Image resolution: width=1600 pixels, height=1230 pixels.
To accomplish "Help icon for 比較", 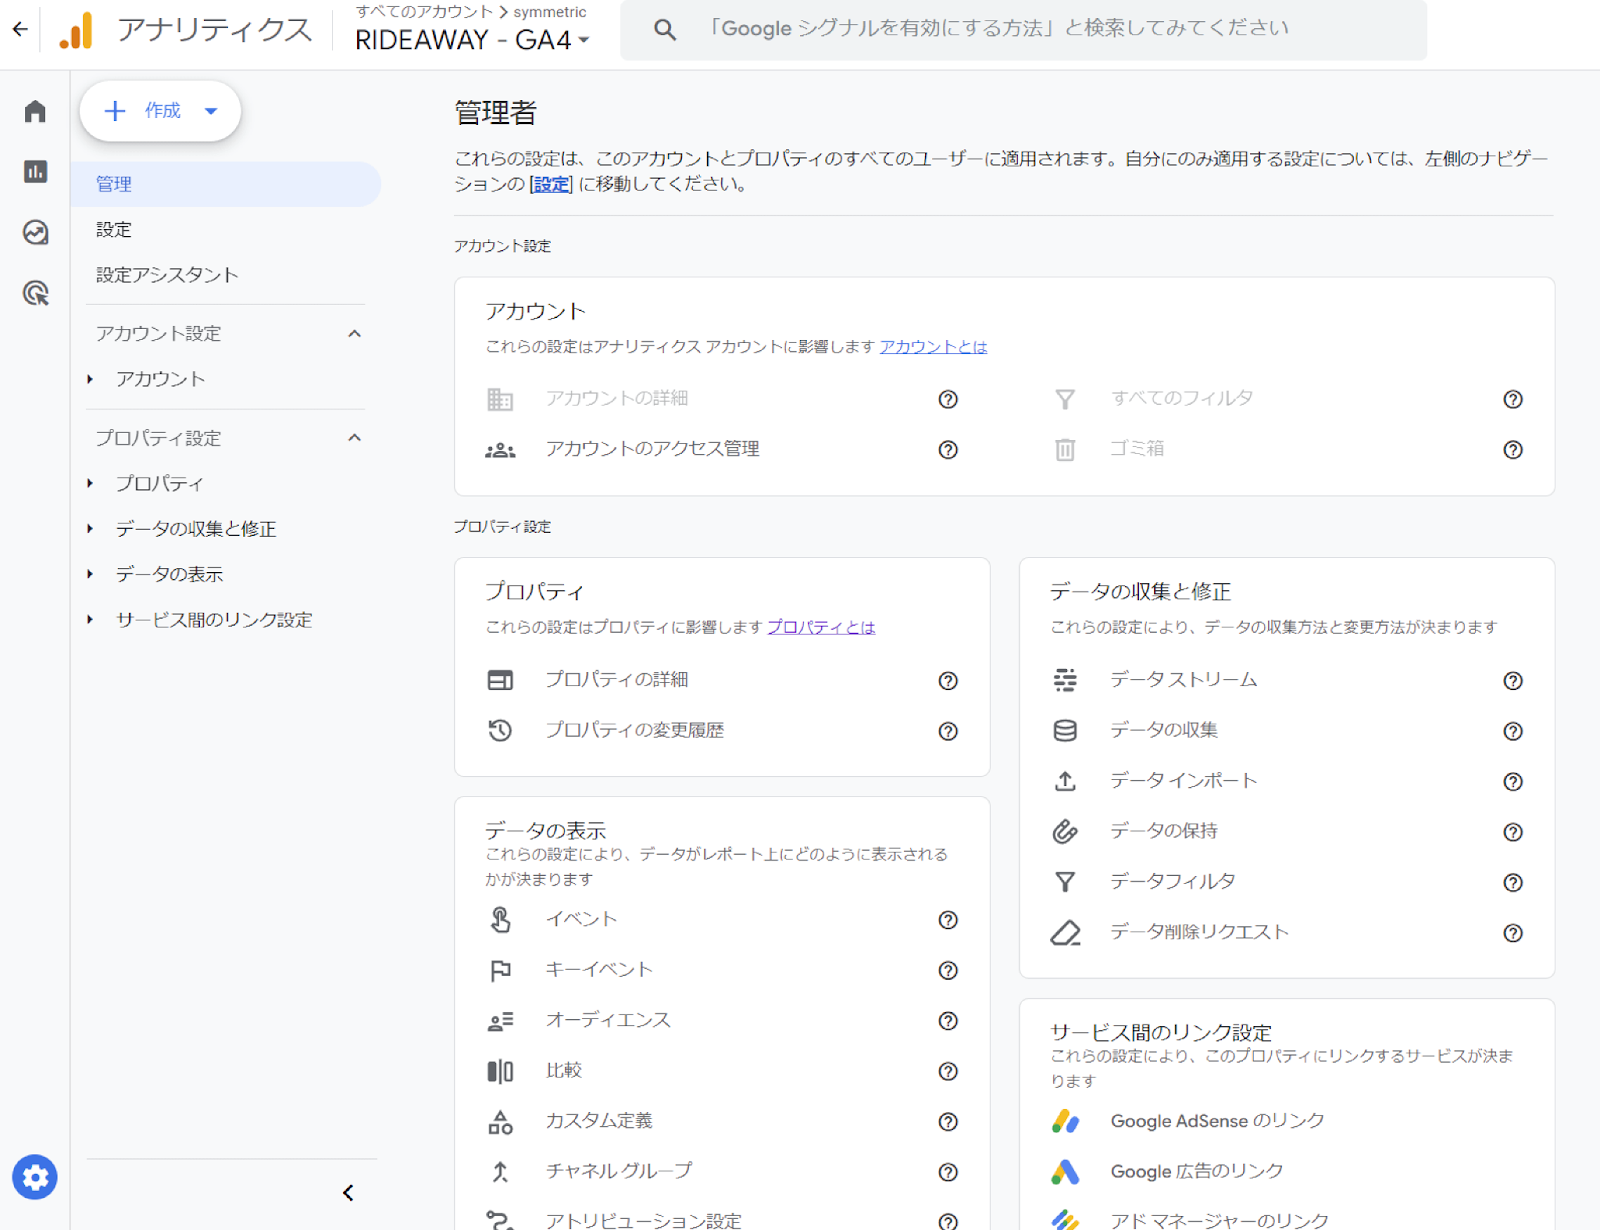I will [948, 1071].
